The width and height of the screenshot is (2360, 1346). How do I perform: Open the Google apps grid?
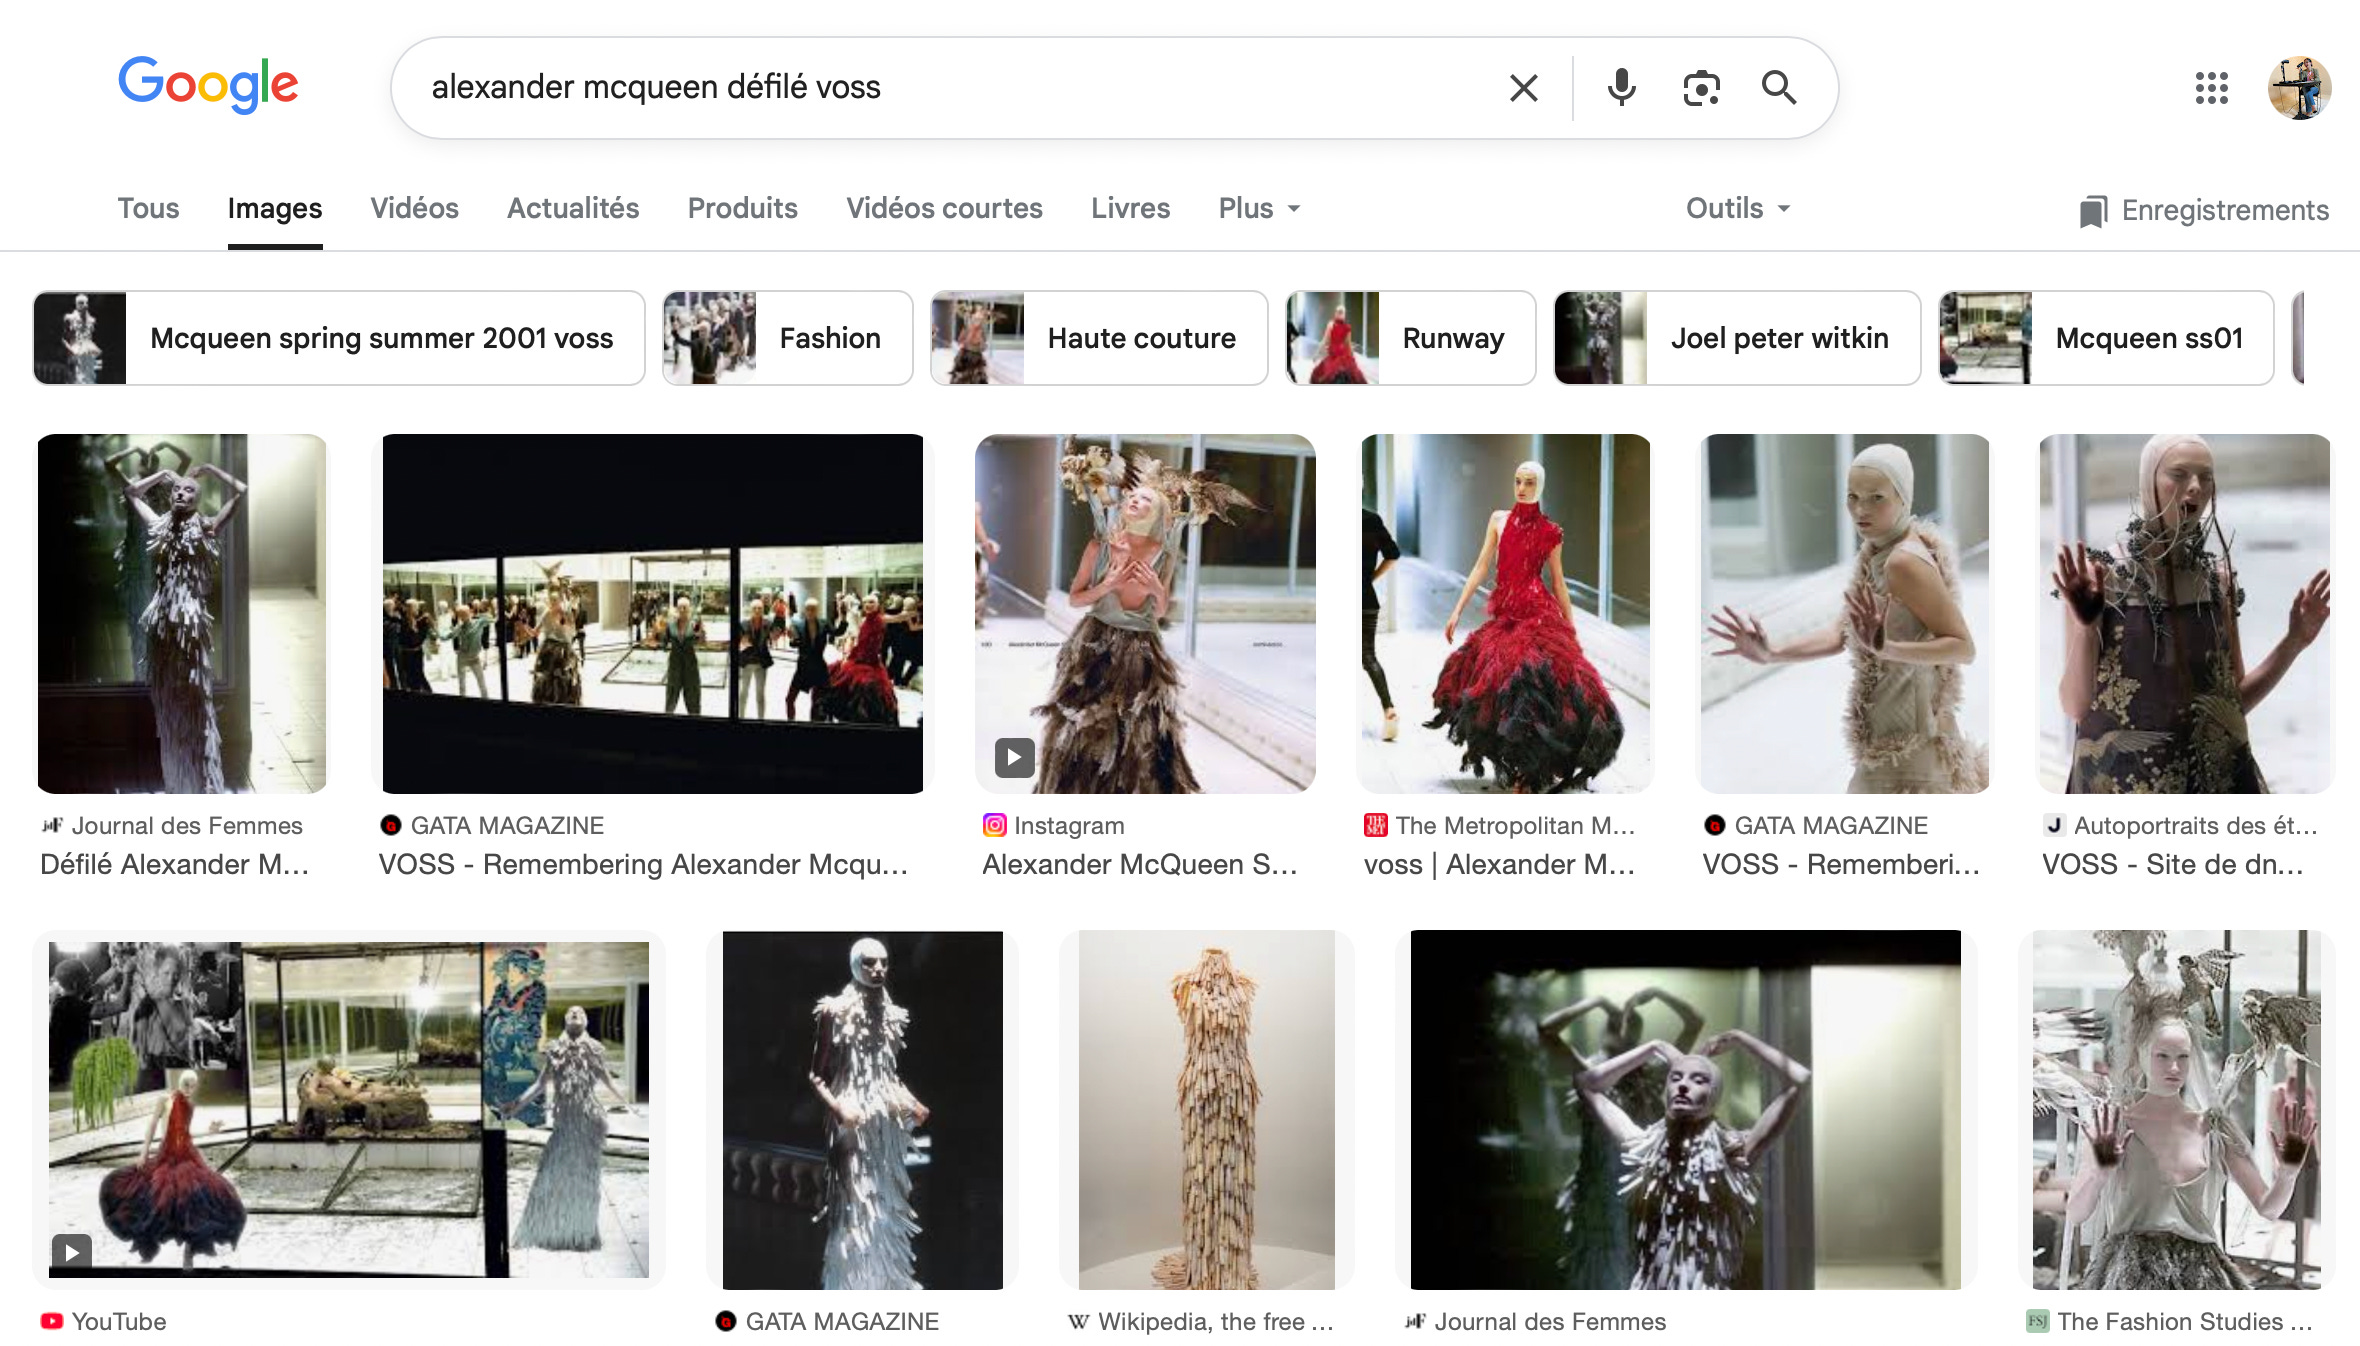click(x=2211, y=88)
